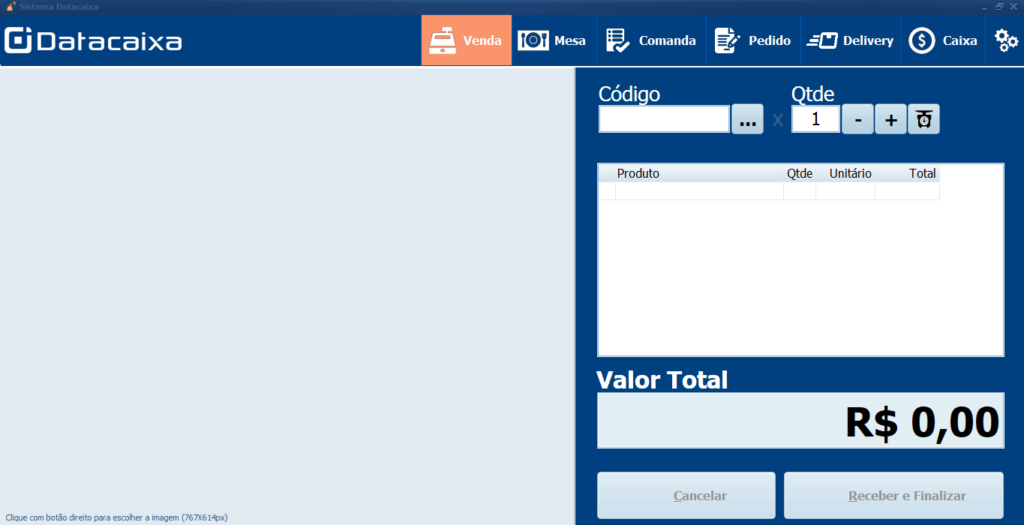Viewport: 1024px width, 525px height.
Task: Go to the Pedido tab
Action: (753, 40)
